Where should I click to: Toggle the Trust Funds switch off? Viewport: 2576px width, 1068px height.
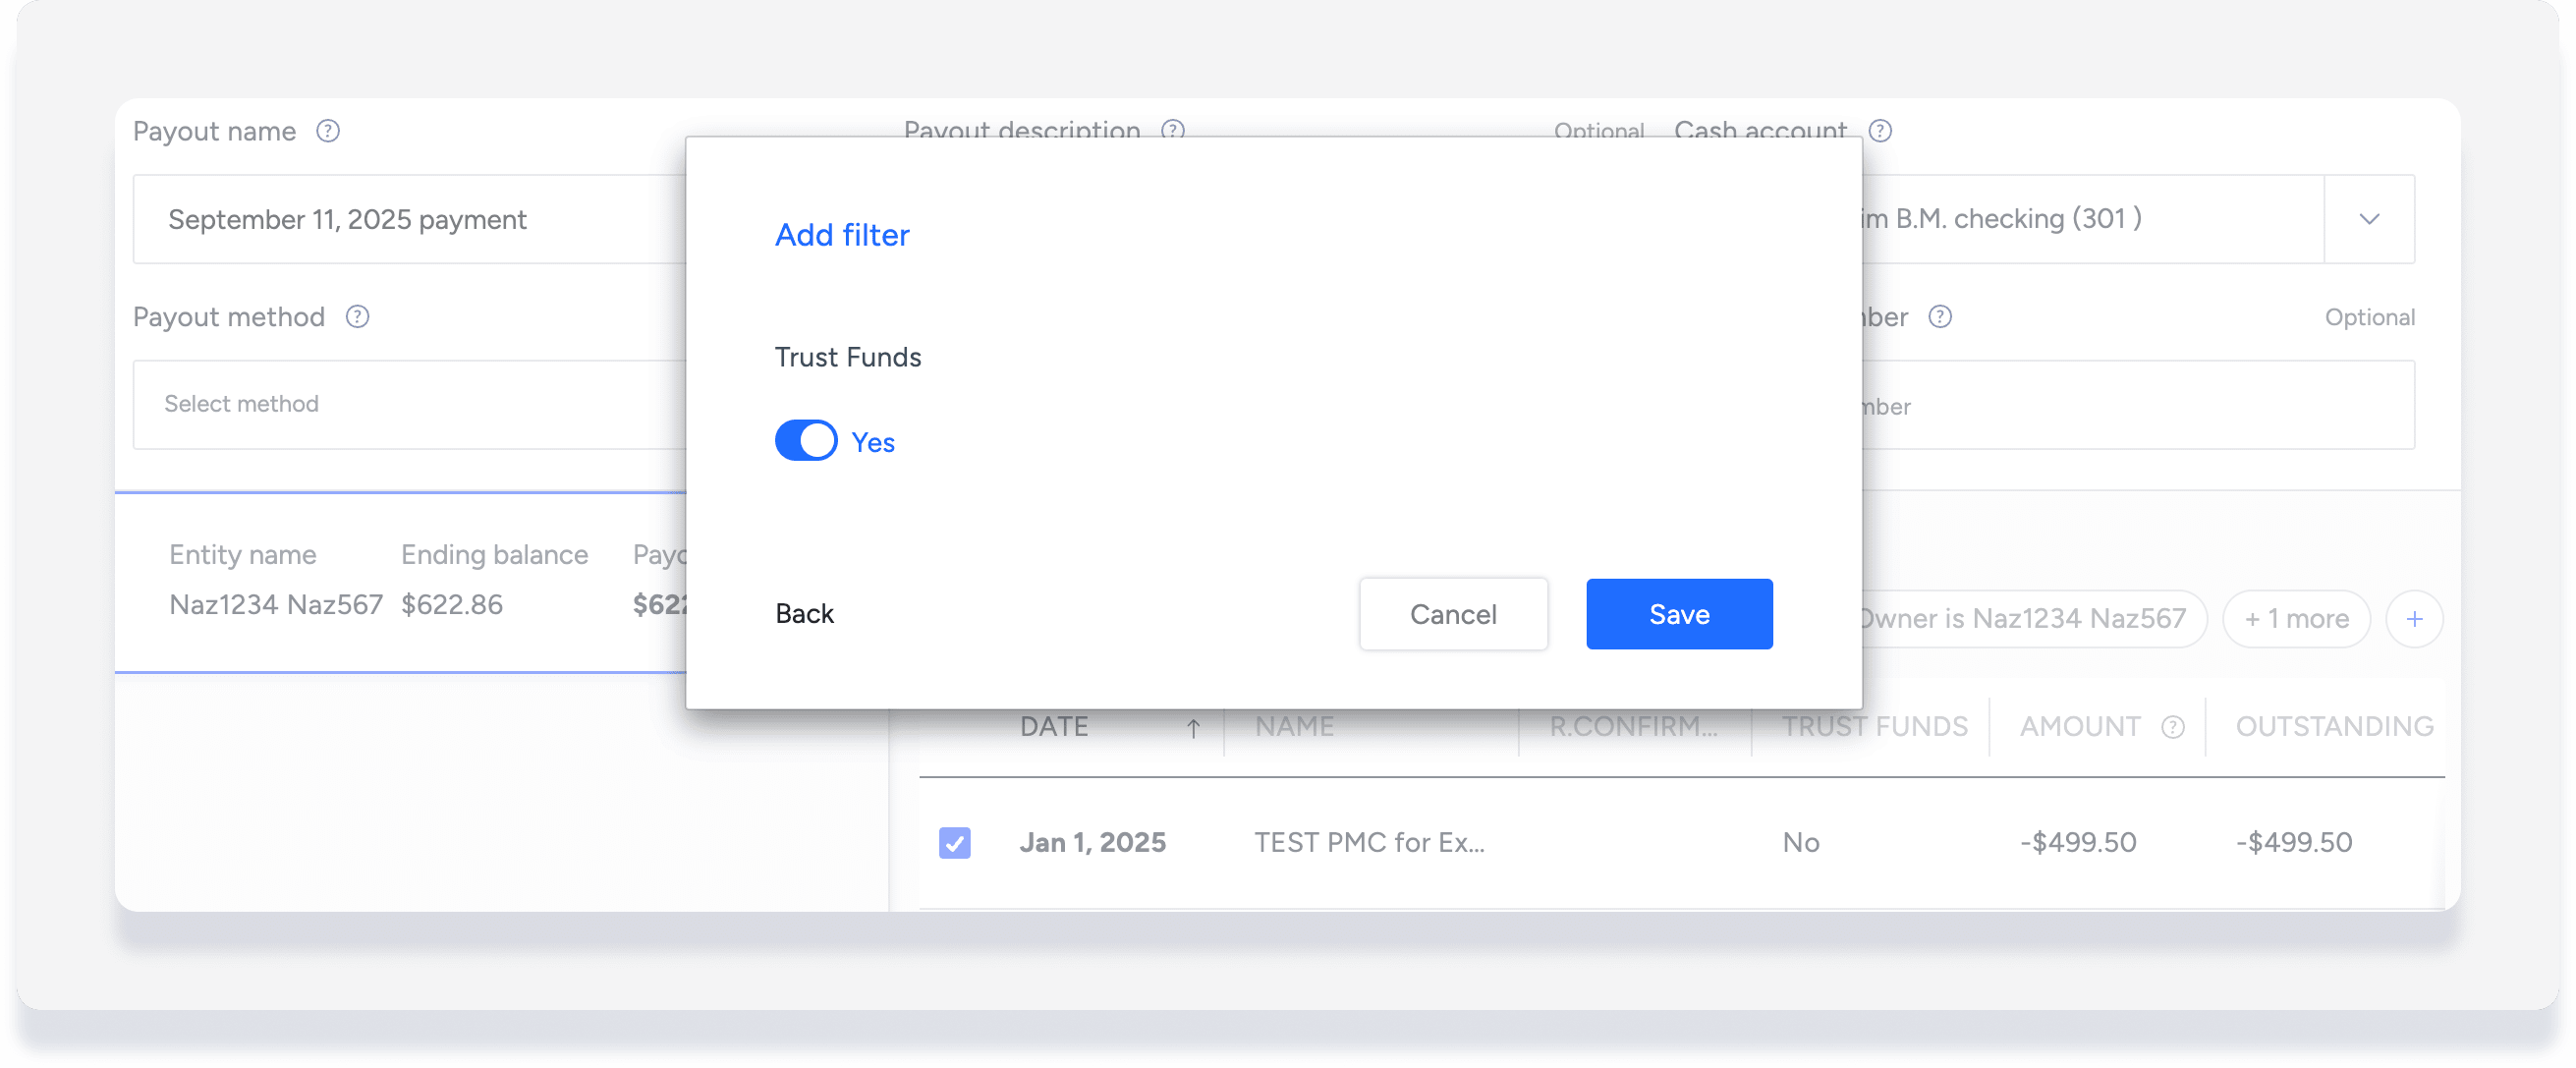click(806, 441)
